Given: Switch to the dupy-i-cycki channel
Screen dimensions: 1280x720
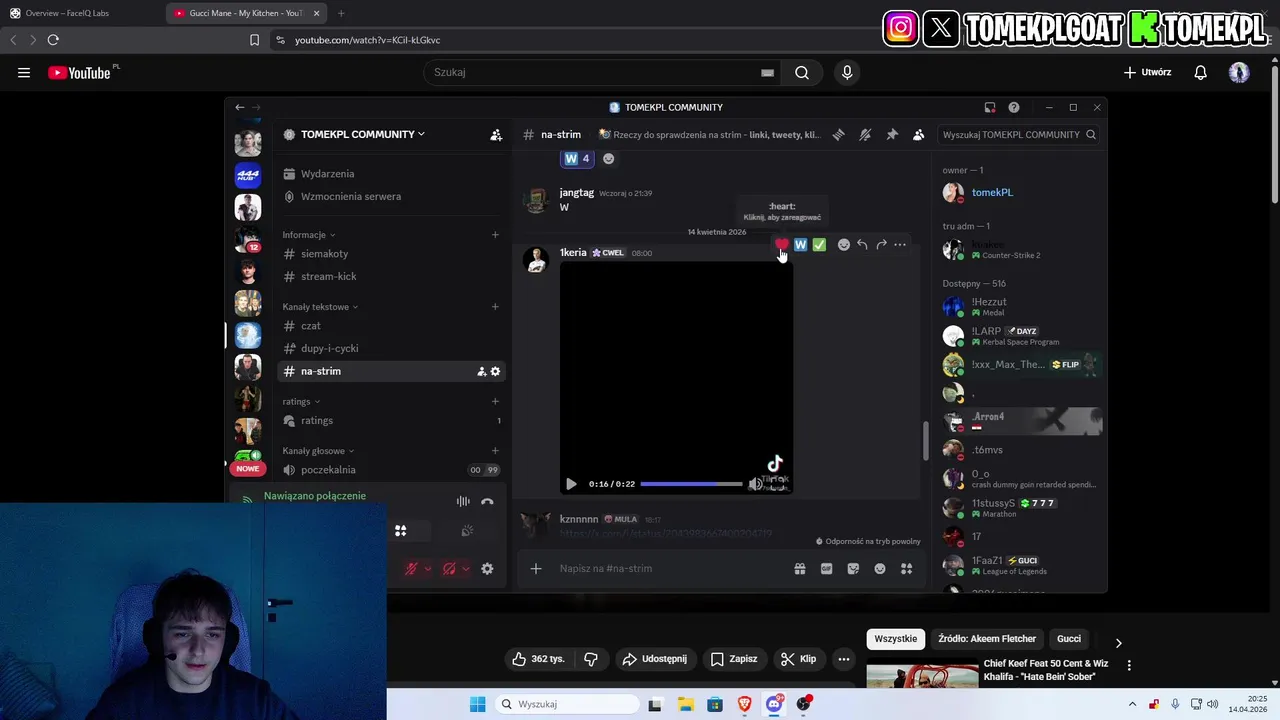Looking at the screenshot, I should tap(391, 349).
